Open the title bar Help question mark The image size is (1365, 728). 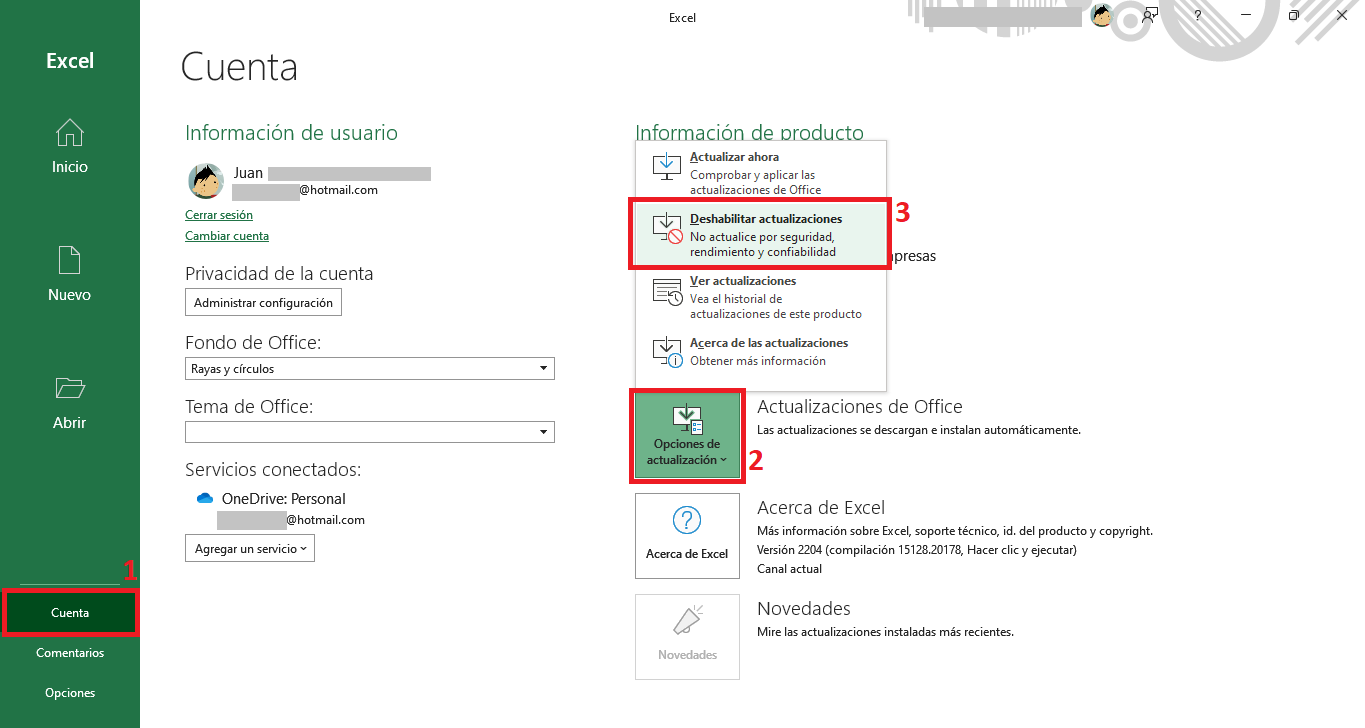click(1197, 15)
